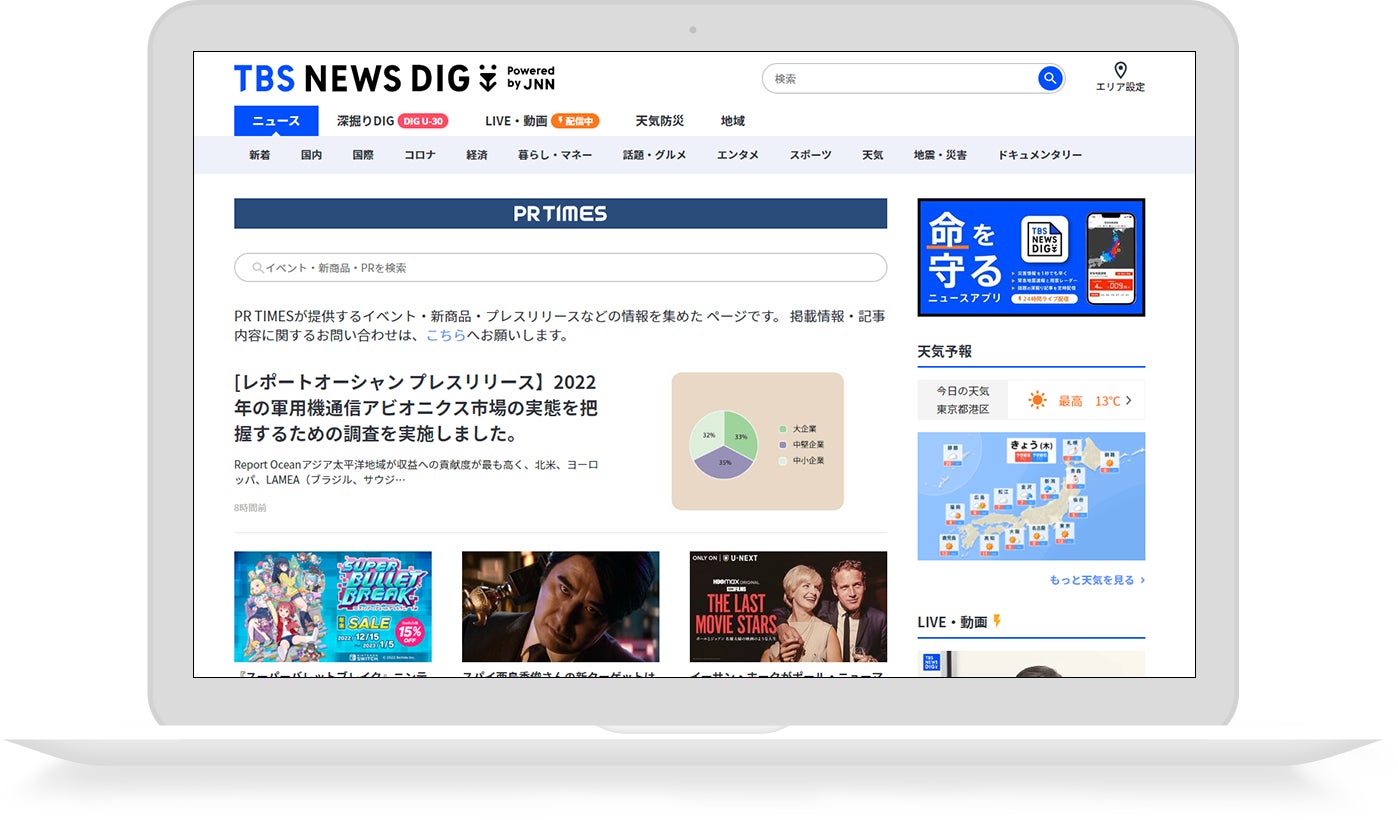This screenshot has width=1398, height=820.
Task: Go to 国際 category
Action: [x=363, y=155]
